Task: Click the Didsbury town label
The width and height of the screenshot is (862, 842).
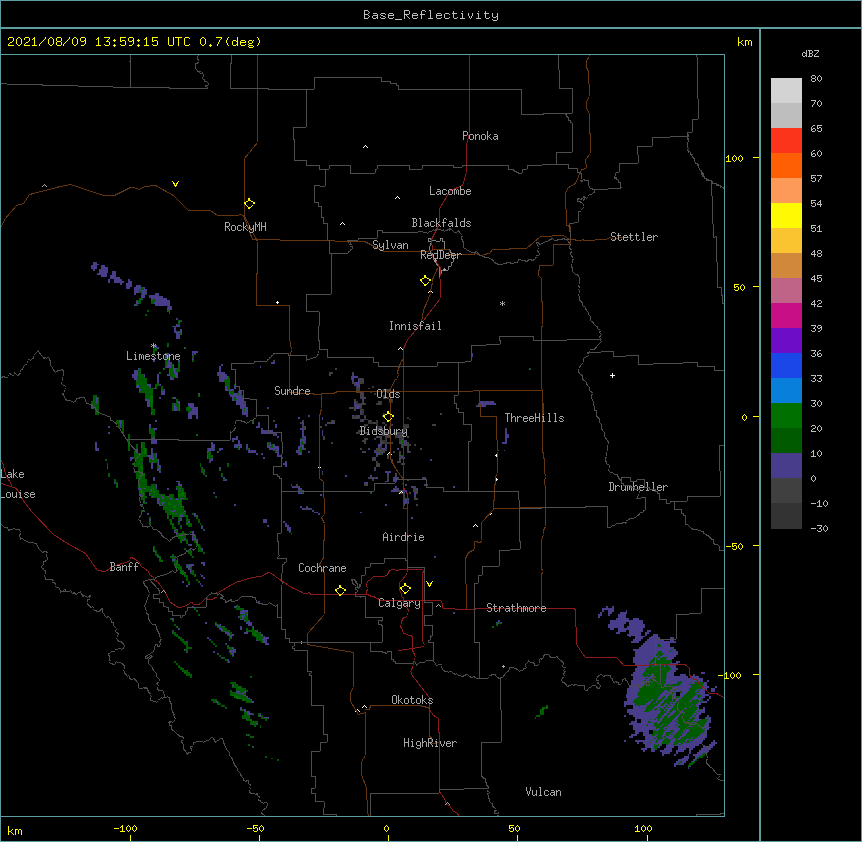Action: click(x=384, y=431)
